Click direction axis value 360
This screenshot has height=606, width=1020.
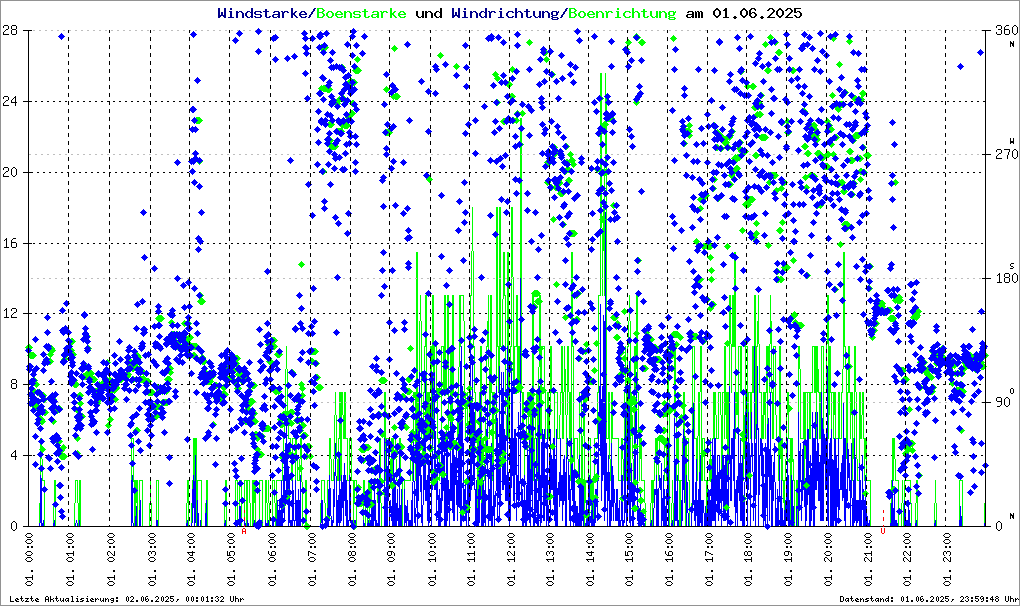[x=1006, y=31]
